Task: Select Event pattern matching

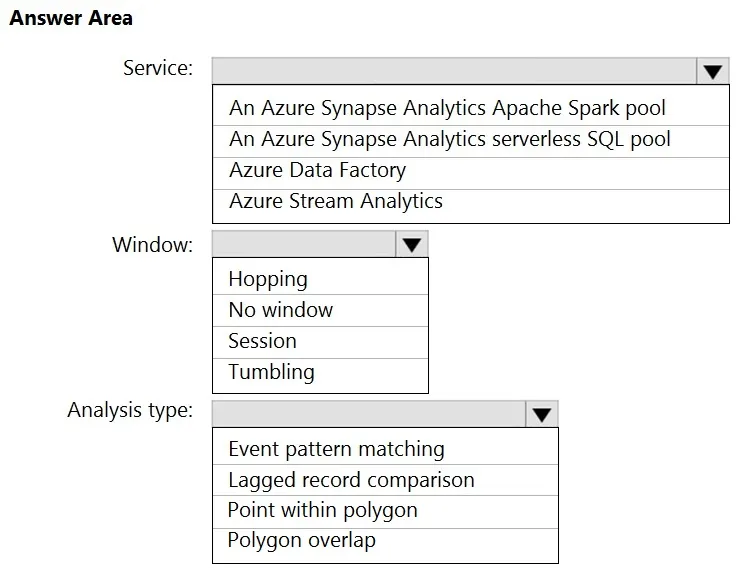Action: coord(385,448)
